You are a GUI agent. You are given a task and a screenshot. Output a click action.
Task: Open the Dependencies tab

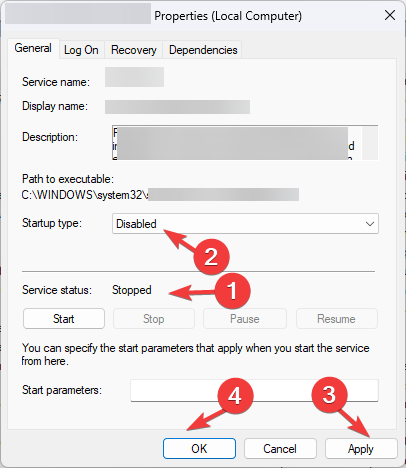[203, 50]
